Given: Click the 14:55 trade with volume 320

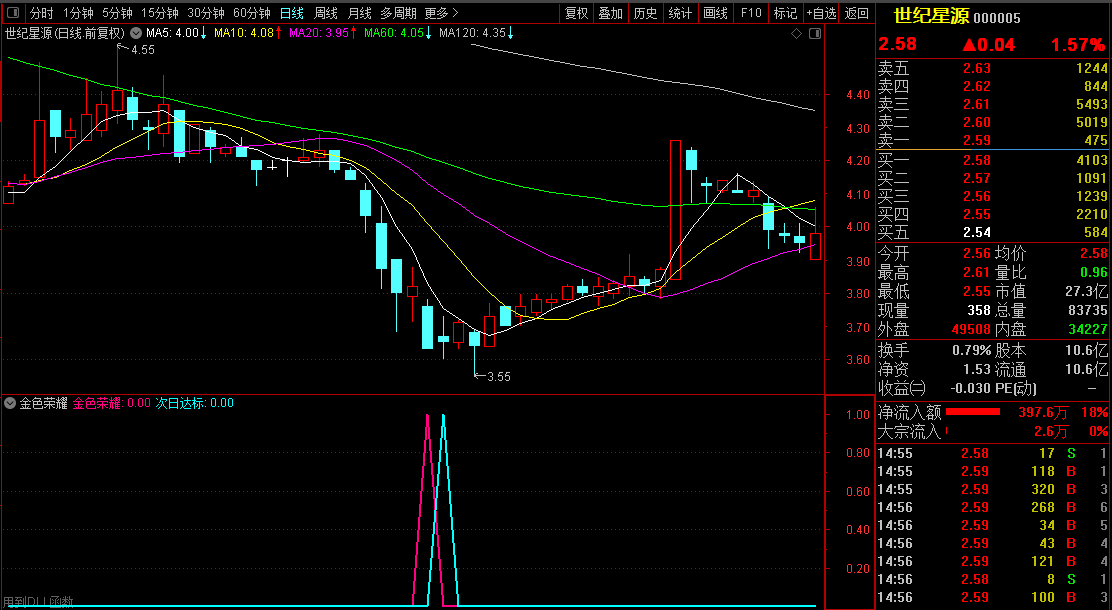Looking at the screenshot, I should point(993,489).
